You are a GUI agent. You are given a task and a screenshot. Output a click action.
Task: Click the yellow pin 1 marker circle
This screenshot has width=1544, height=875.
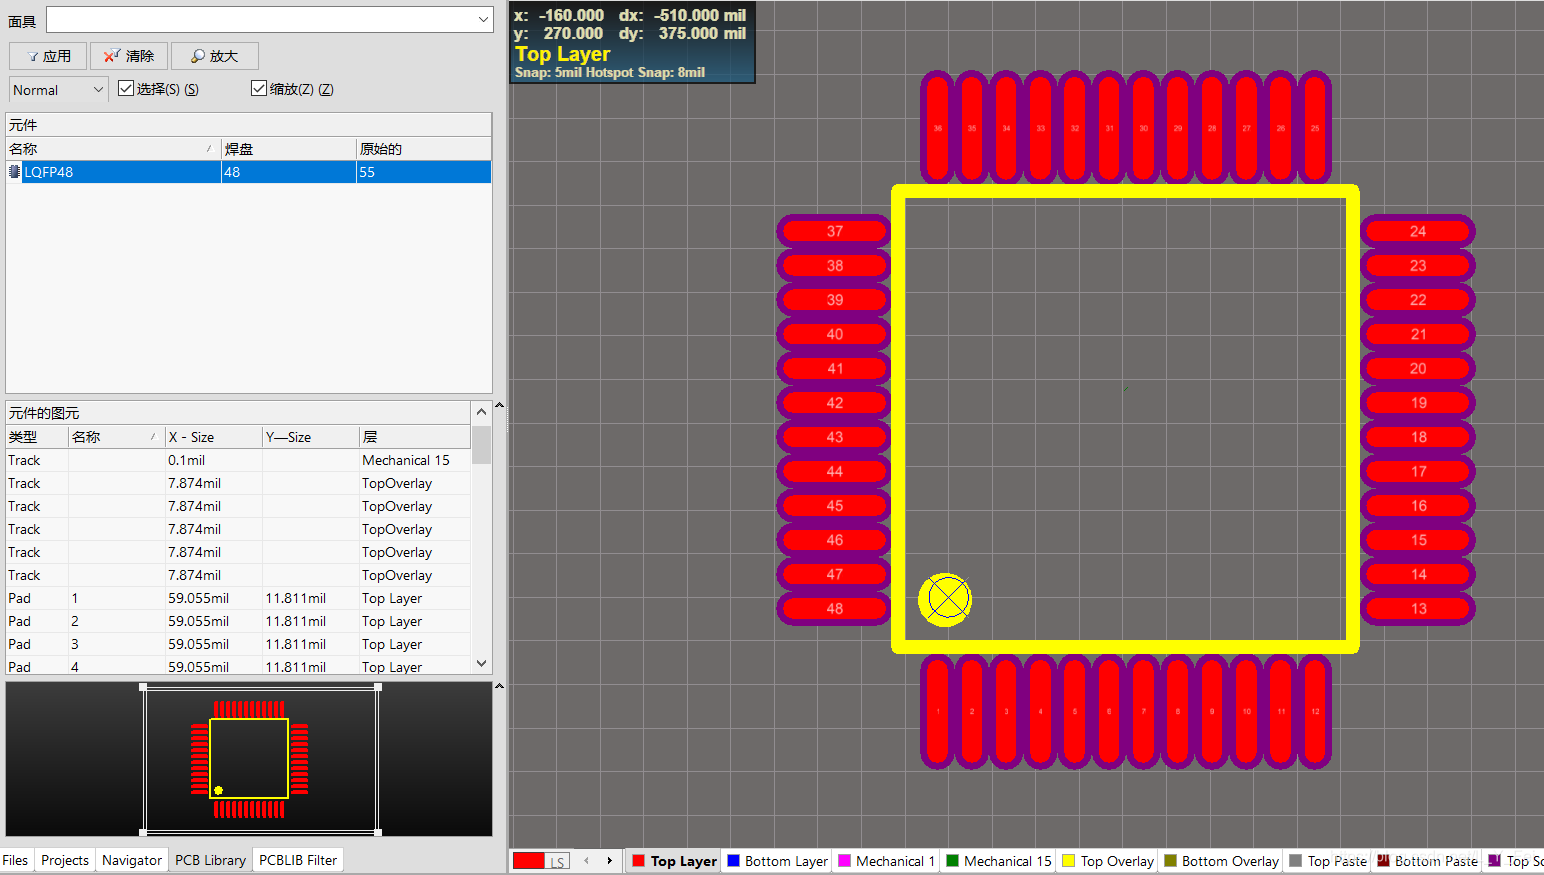tap(945, 599)
